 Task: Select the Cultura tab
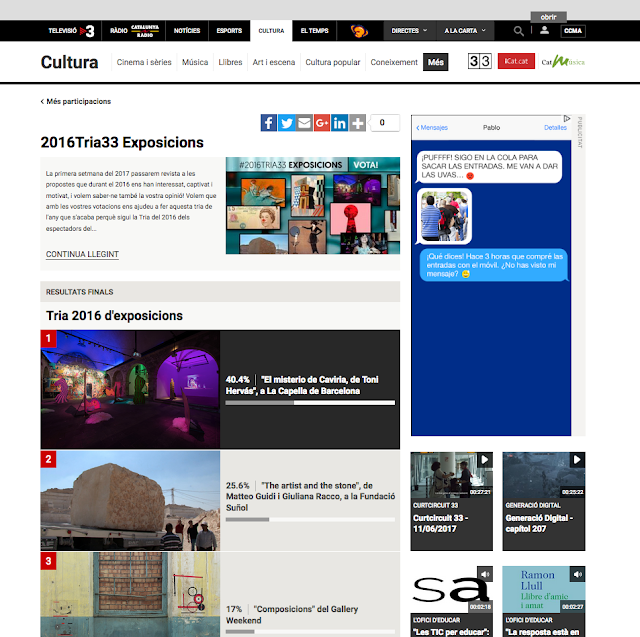(271, 31)
